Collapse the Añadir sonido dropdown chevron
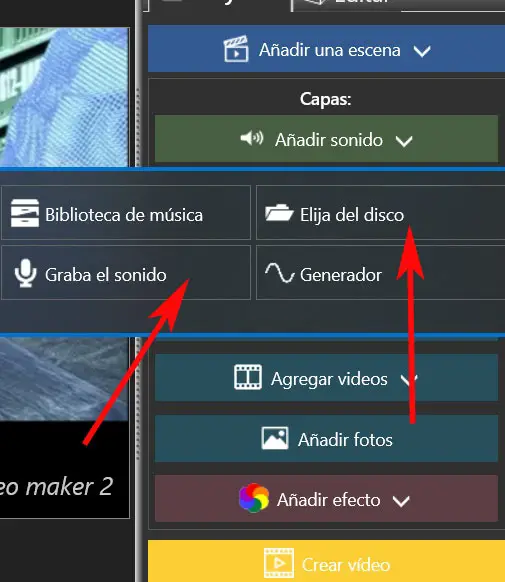 (404, 141)
